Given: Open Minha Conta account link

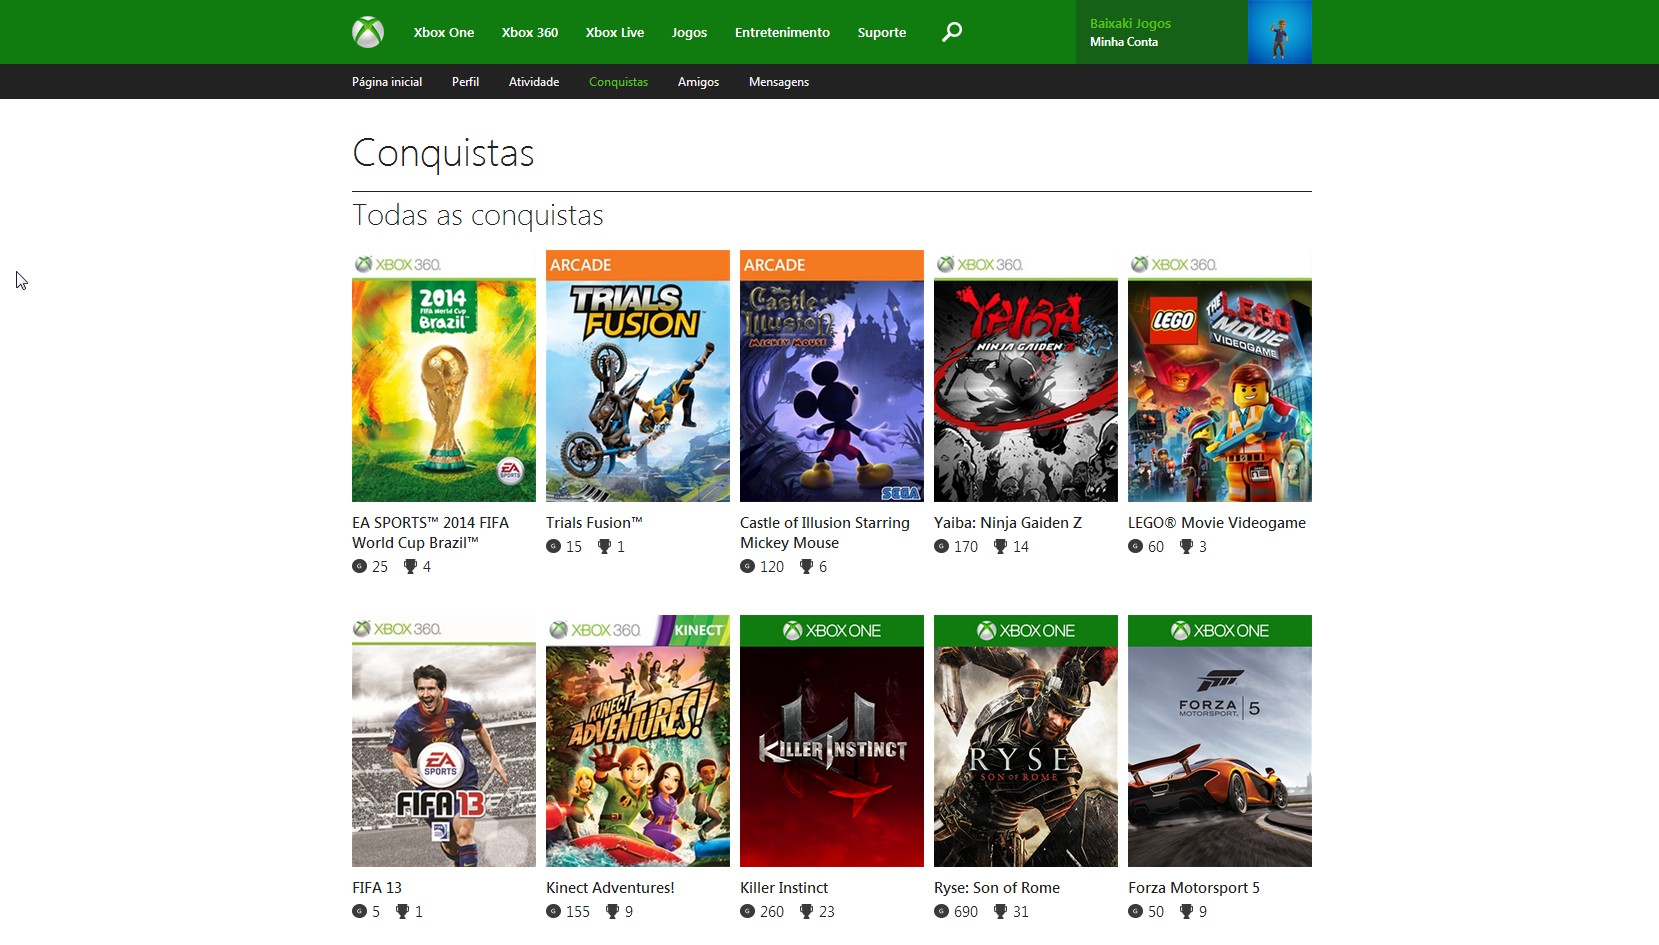Looking at the screenshot, I should [x=1124, y=42].
